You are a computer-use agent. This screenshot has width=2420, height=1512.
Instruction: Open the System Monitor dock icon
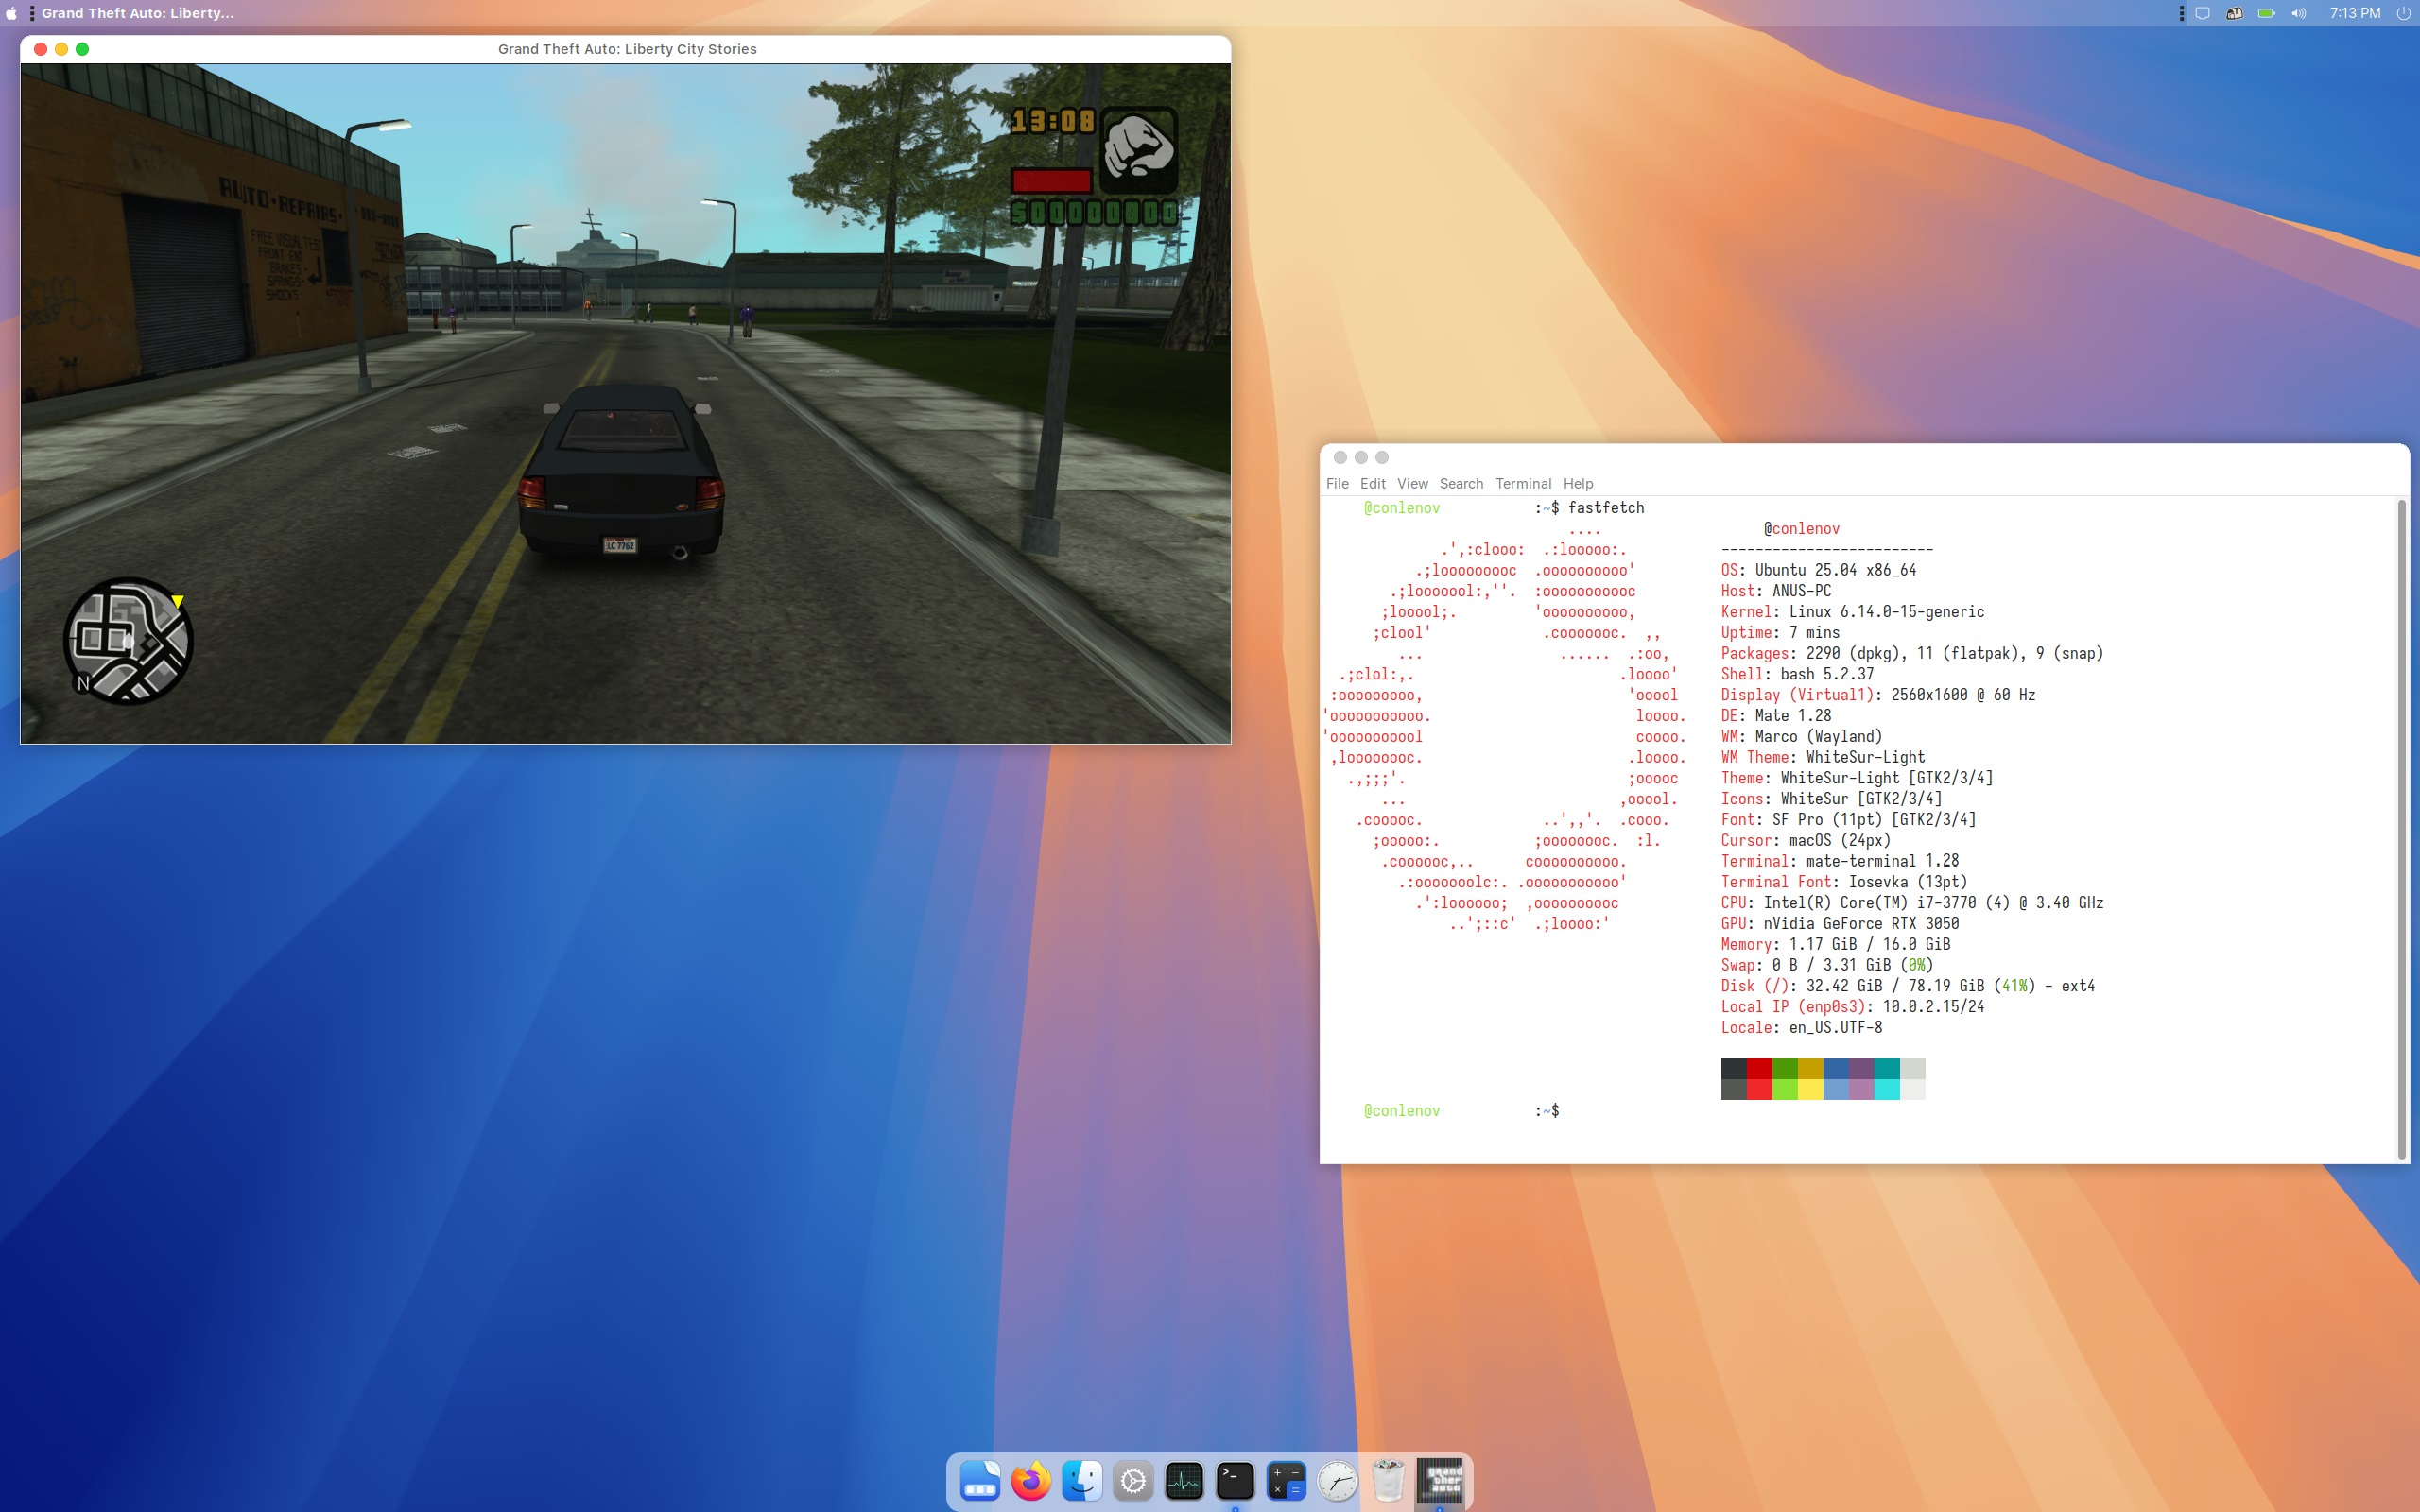(x=1184, y=1481)
